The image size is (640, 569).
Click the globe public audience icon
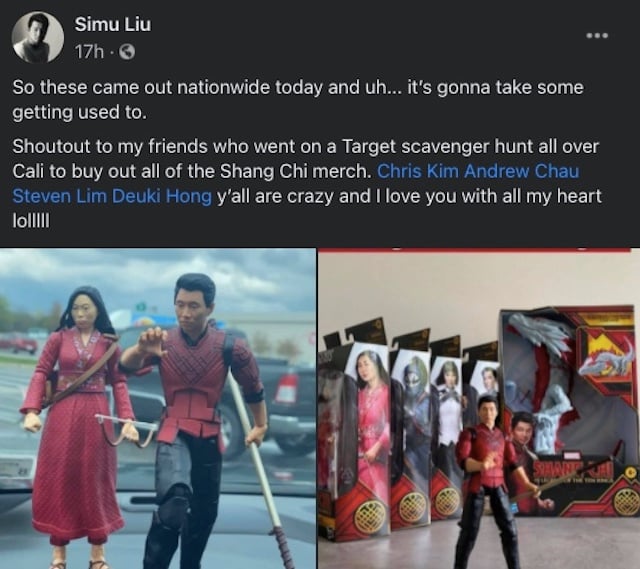tap(127, 52)
